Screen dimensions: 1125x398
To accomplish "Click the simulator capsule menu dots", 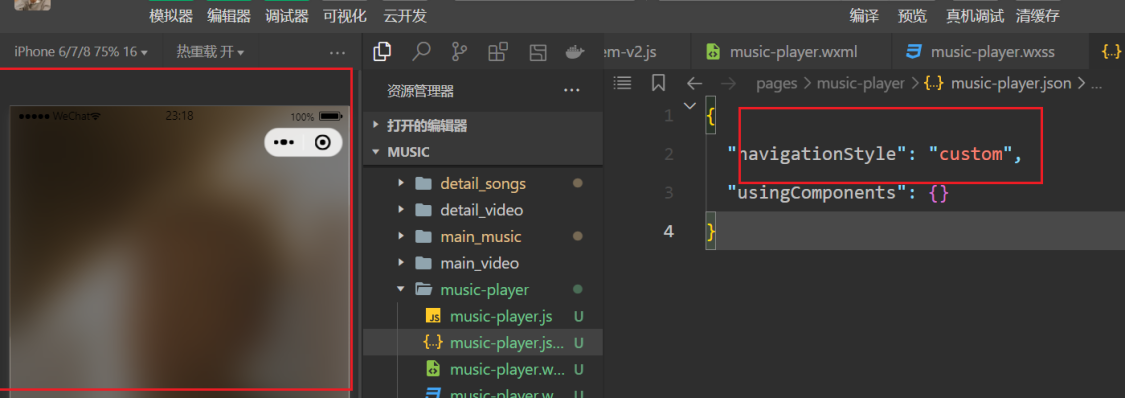I will tap(284, 142).
